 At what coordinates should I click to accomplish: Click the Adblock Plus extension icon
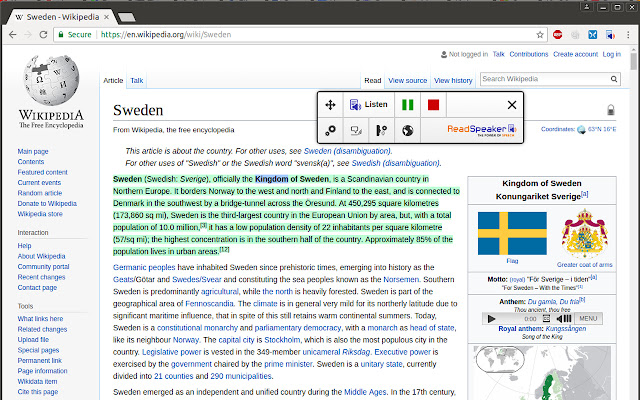tap(558, 34)
